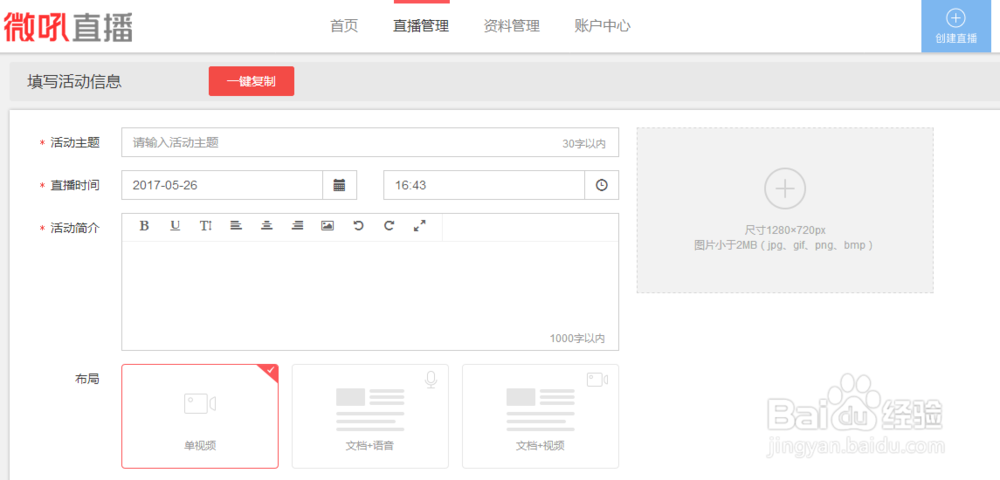This screenshot has width=1000, height=480.
Task: Apply underline formatting in the editor
Action: 175,226
